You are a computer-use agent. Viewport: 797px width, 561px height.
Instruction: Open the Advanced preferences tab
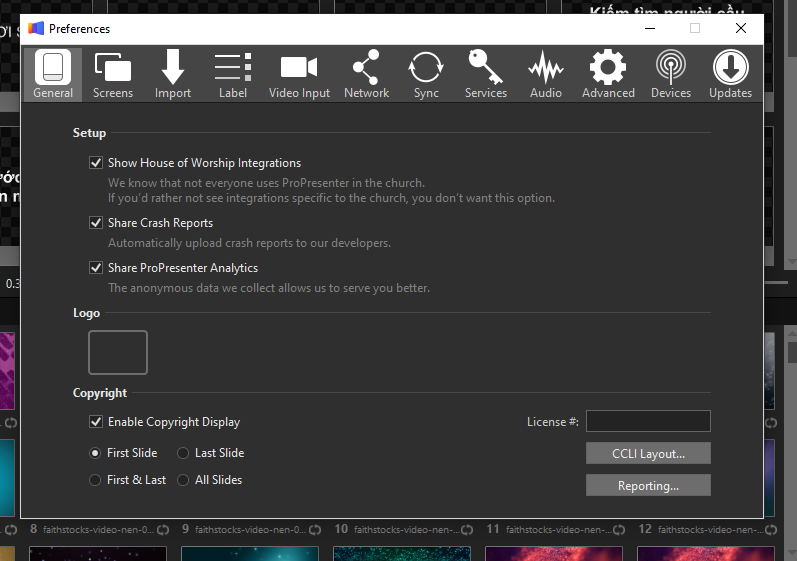(x=608, y=74)
